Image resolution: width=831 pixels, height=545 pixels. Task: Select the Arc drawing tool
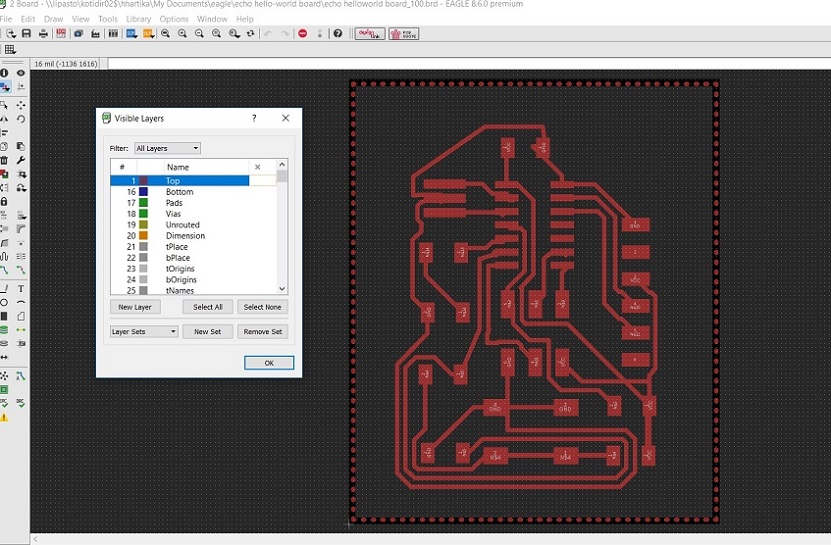(x=21, y=303)
